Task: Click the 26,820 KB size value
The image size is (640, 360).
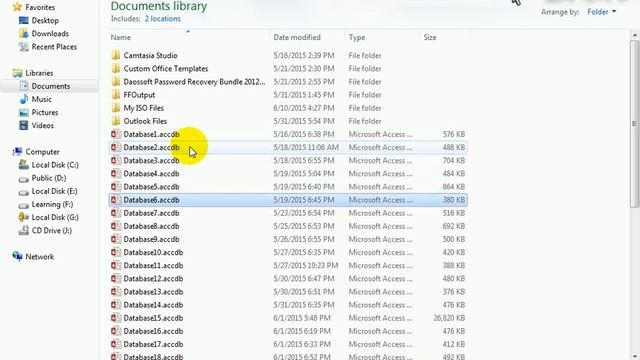Action: click(449, 318)
